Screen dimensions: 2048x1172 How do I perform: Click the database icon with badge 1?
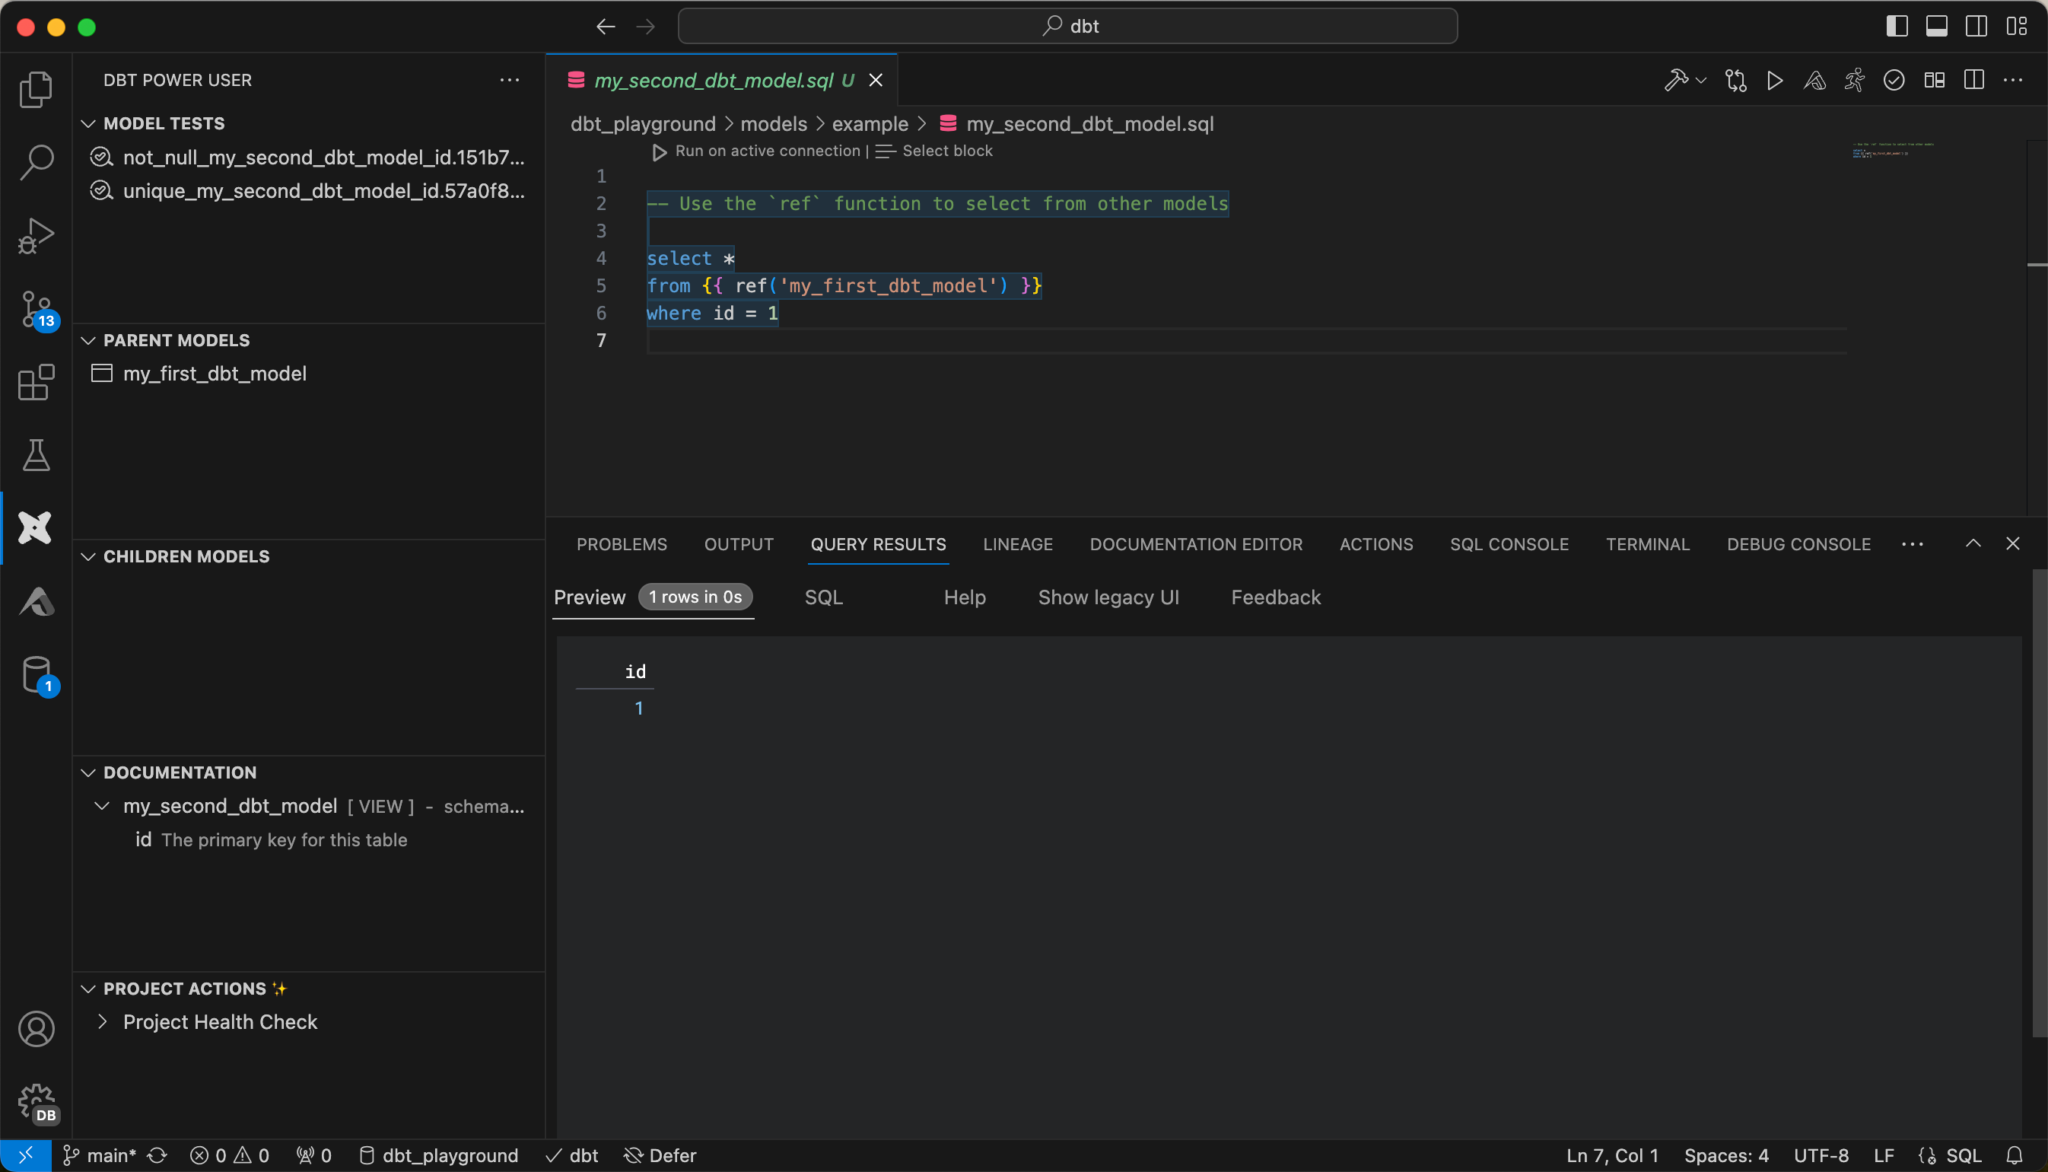36,675
